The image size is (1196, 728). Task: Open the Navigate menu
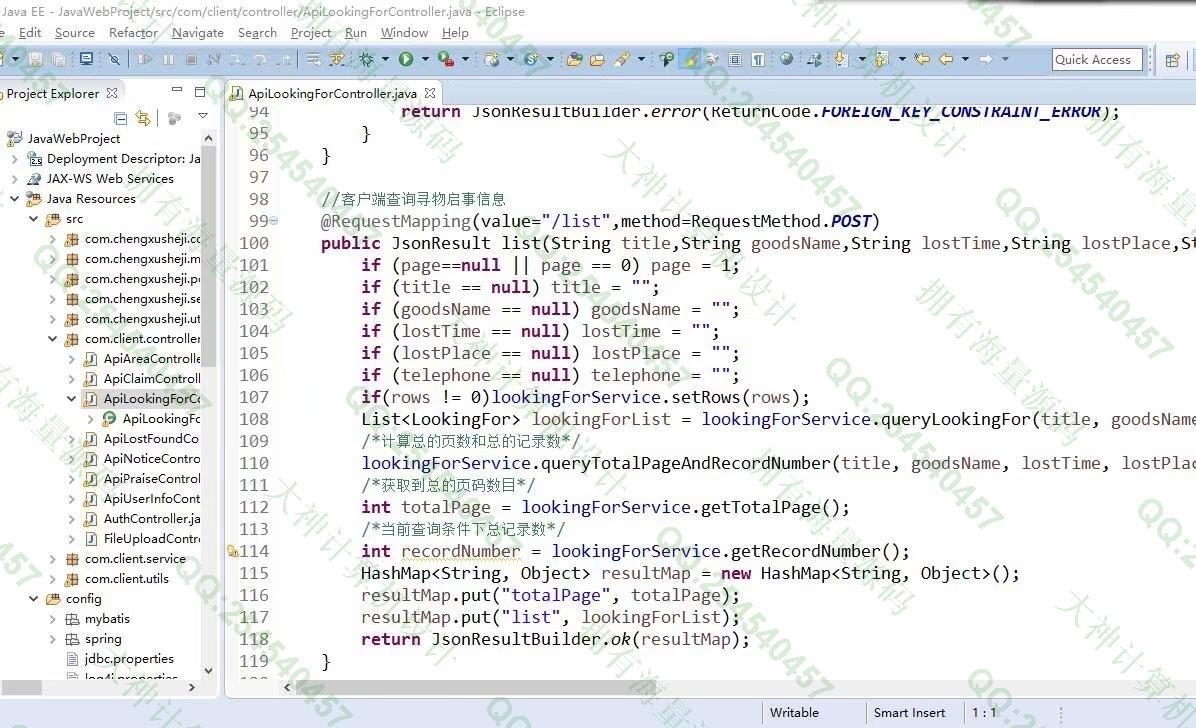198,33
